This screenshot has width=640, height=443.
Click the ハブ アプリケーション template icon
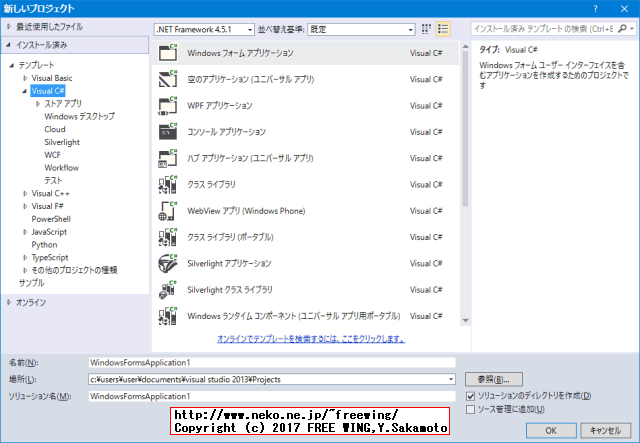(x=168, y=158)
